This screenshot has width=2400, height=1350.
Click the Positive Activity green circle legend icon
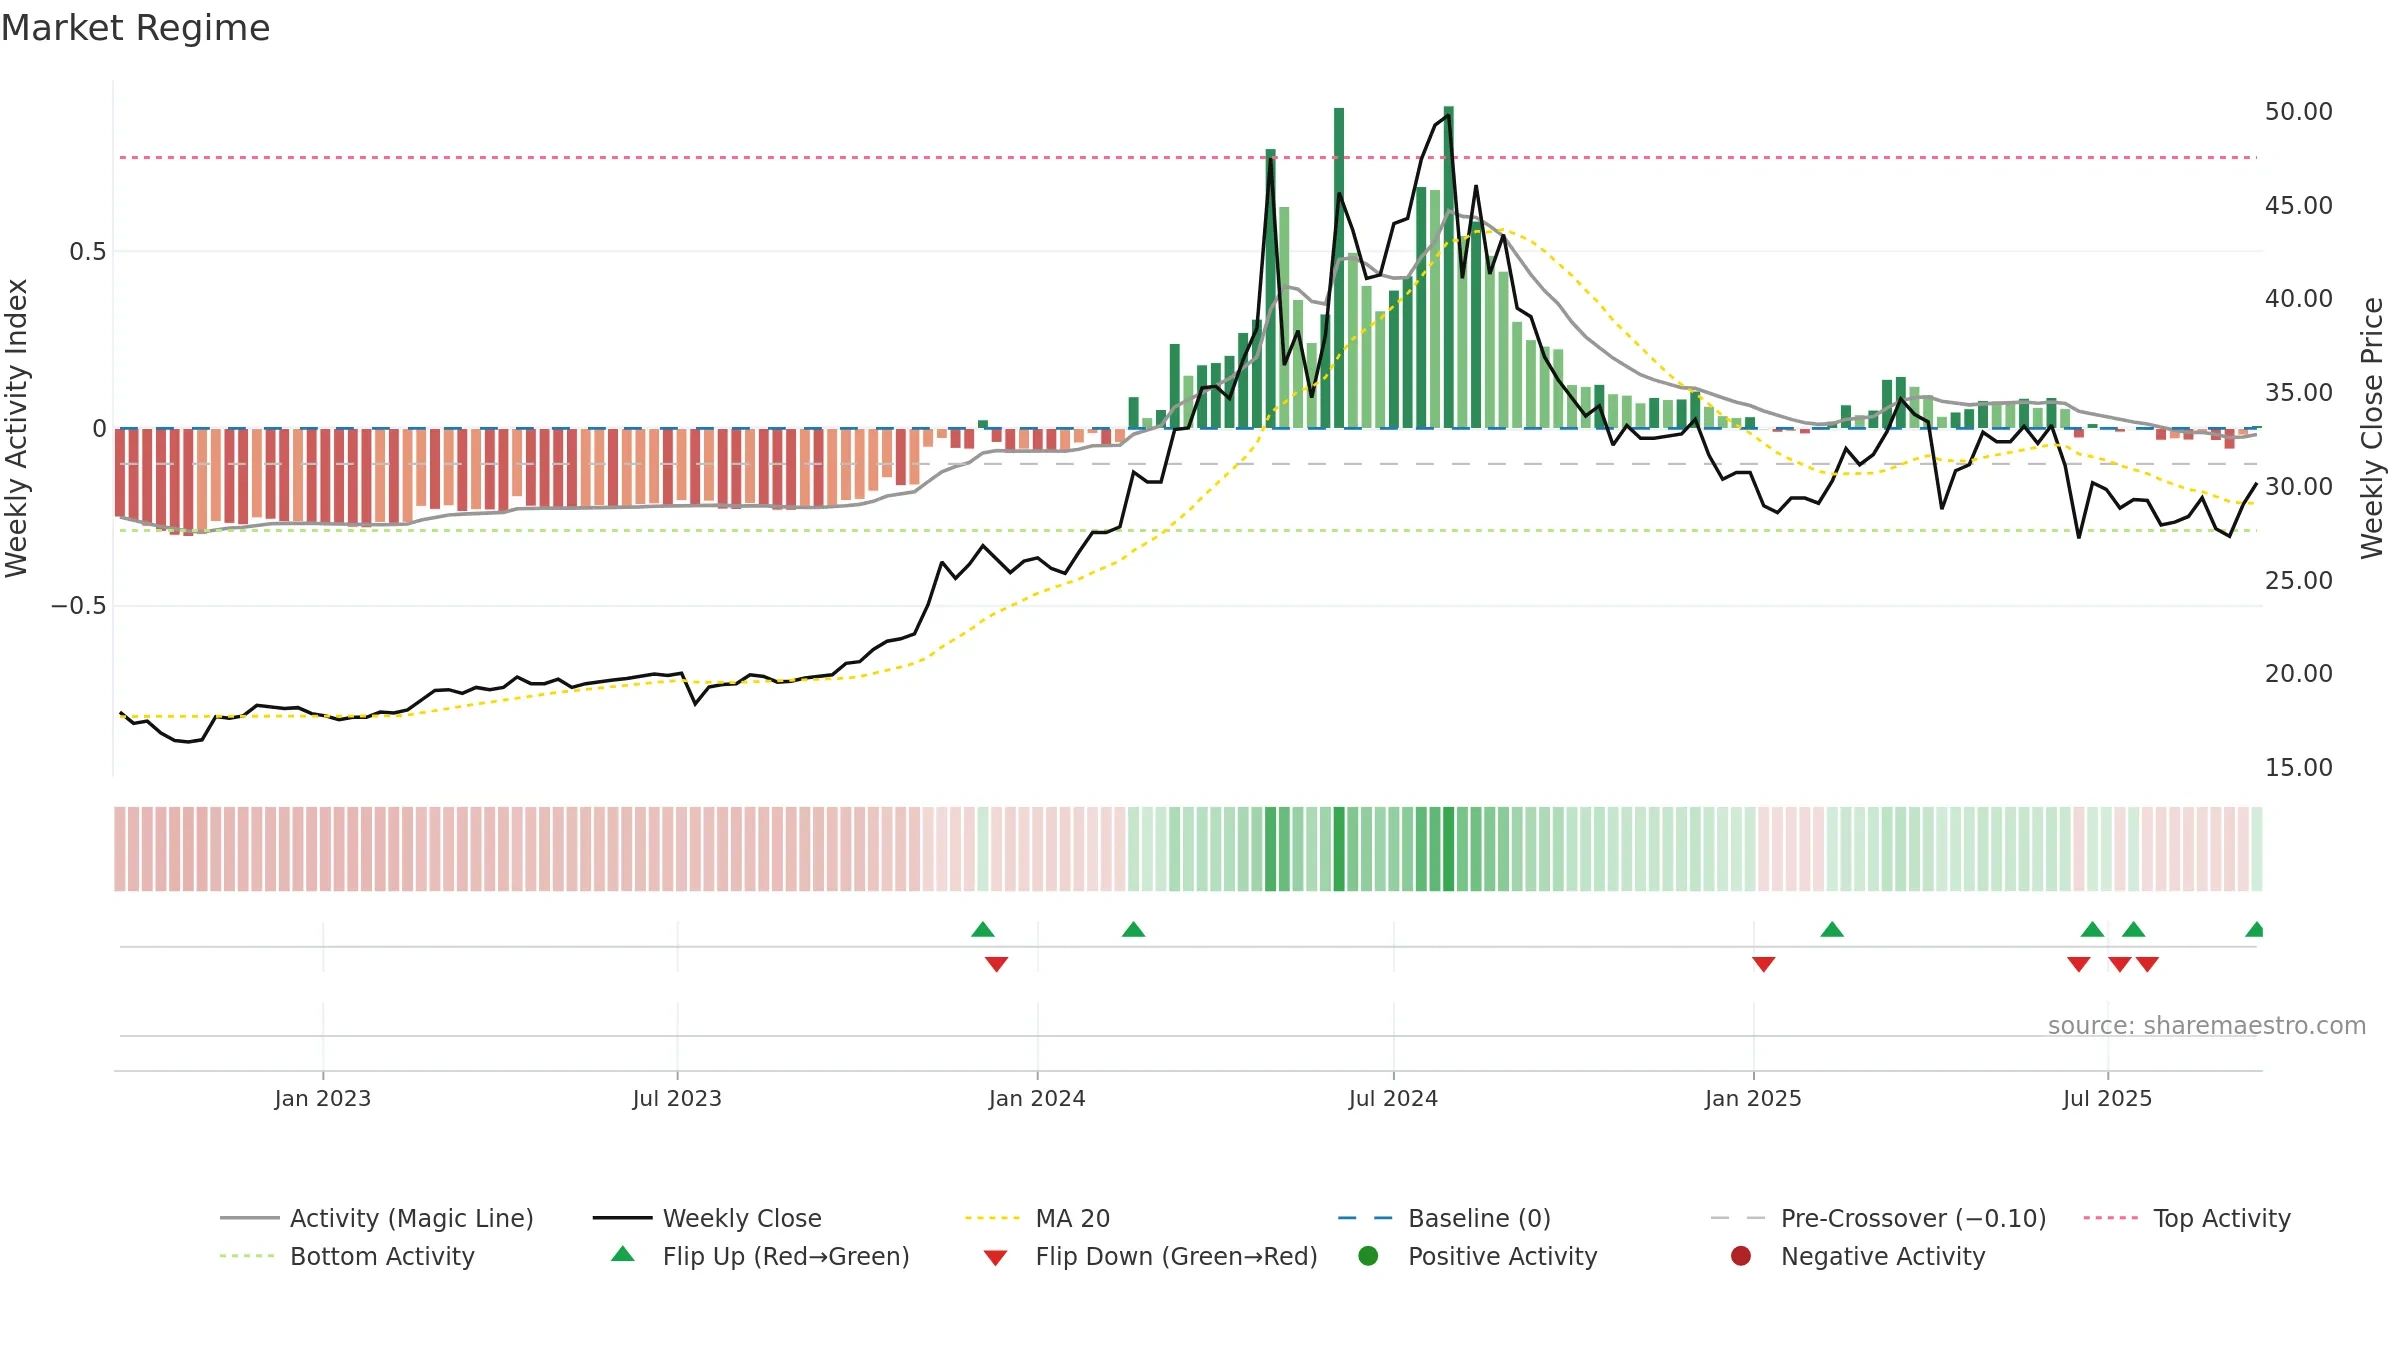point(1368,1256)
